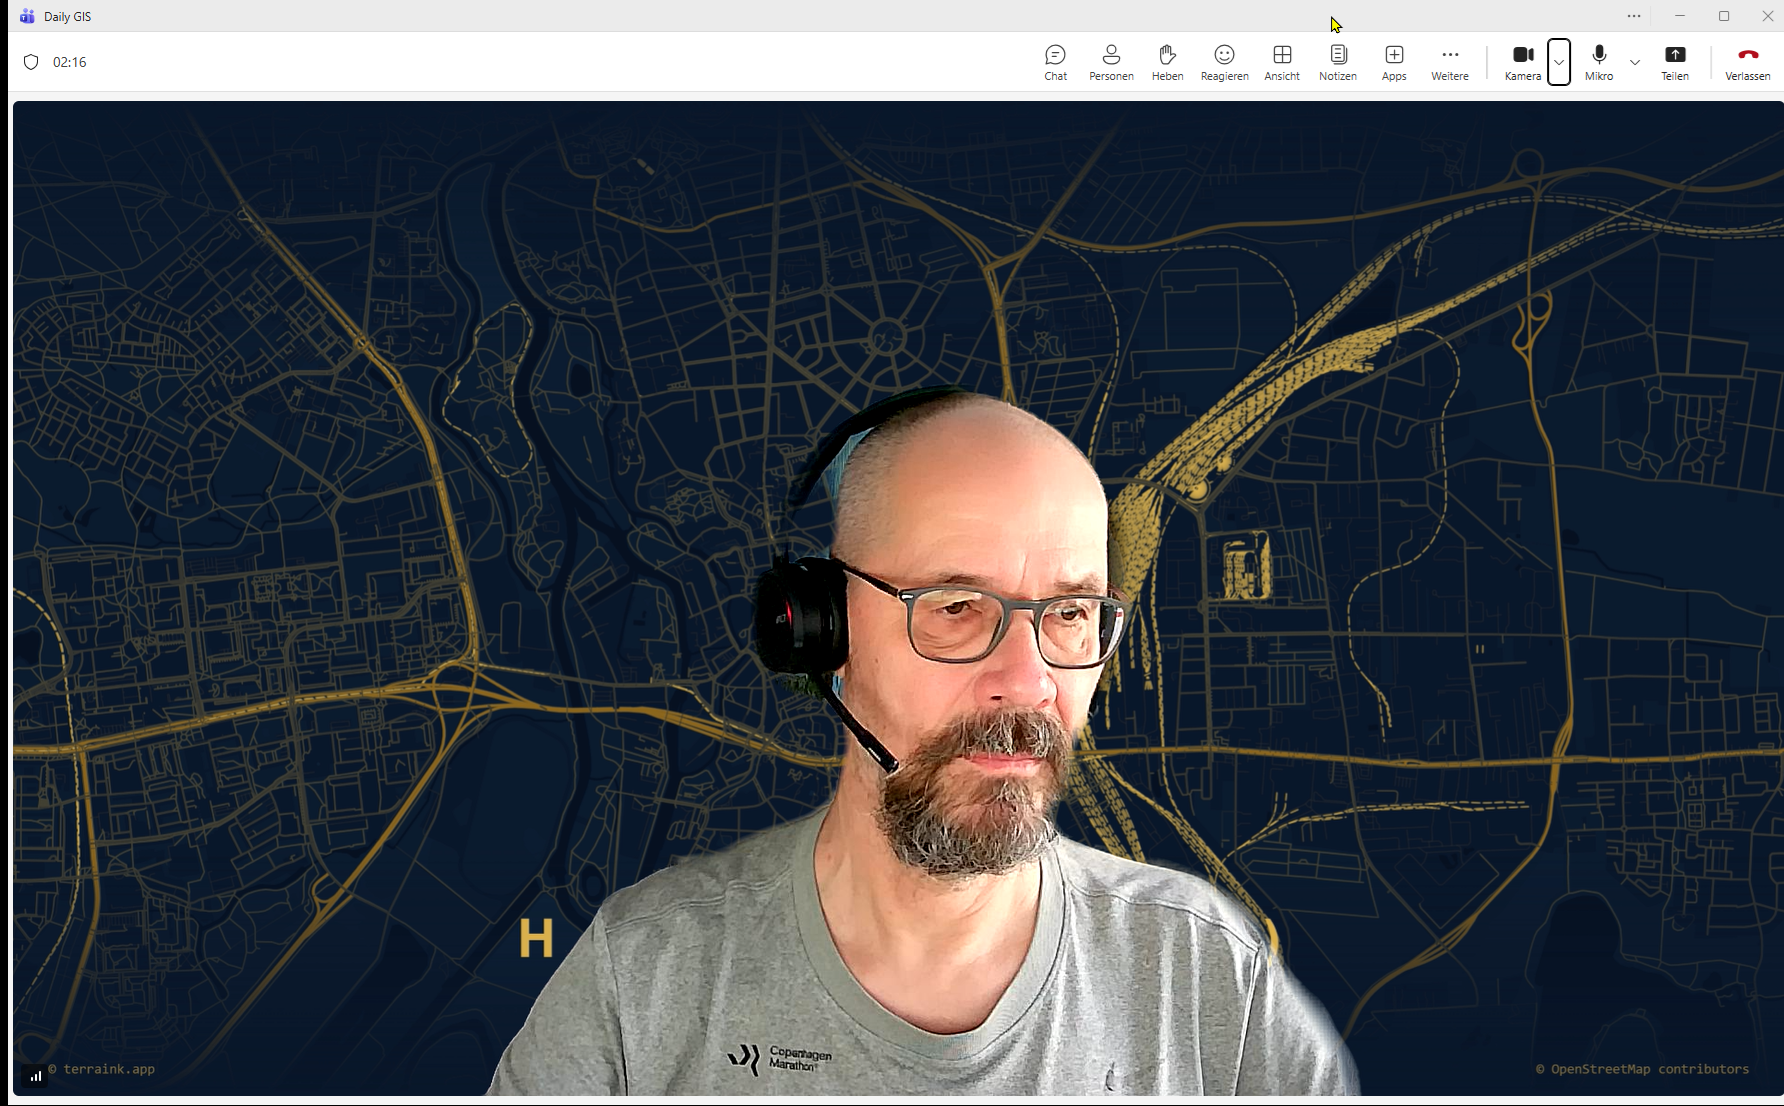Share your screen with Teilen

1675,62
